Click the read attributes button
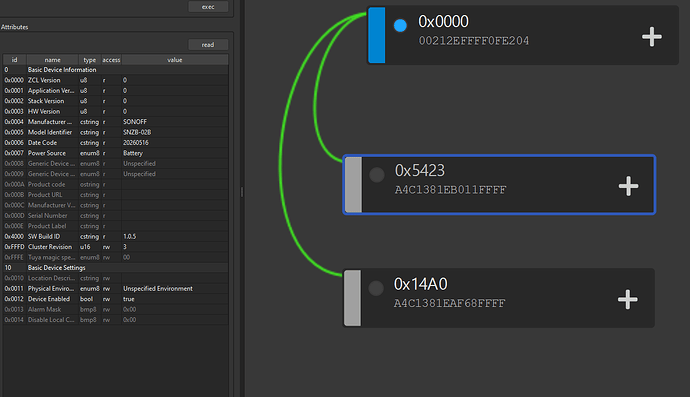690x397 pixels. [x=208, y=44]
